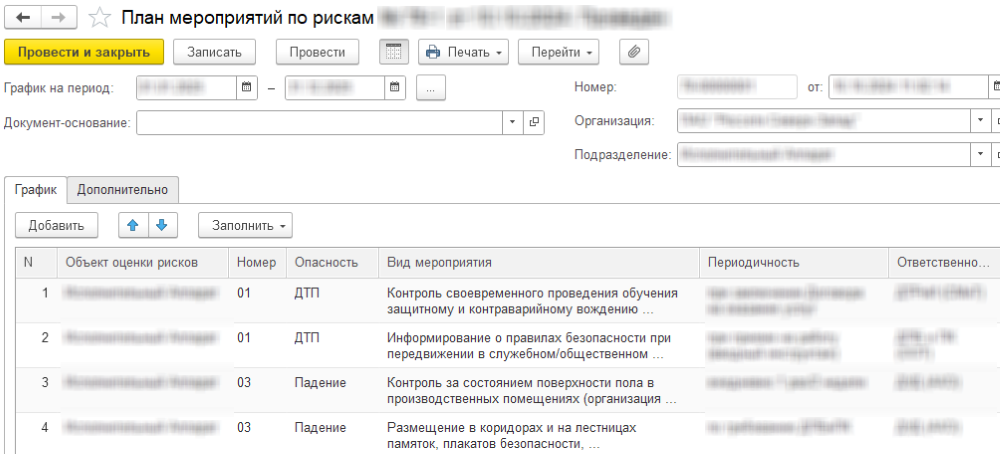The width and height of the screenshot is (1000, 454).
Task: Open calendar for period start date
Action: [x=246, y=87]
